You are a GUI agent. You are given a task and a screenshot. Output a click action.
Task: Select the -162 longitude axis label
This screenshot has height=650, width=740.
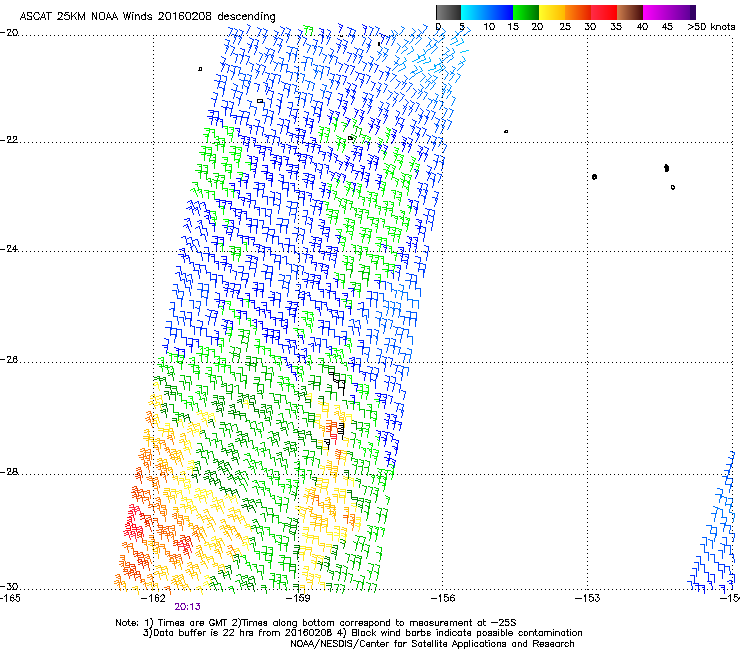(x=153, y=598)
